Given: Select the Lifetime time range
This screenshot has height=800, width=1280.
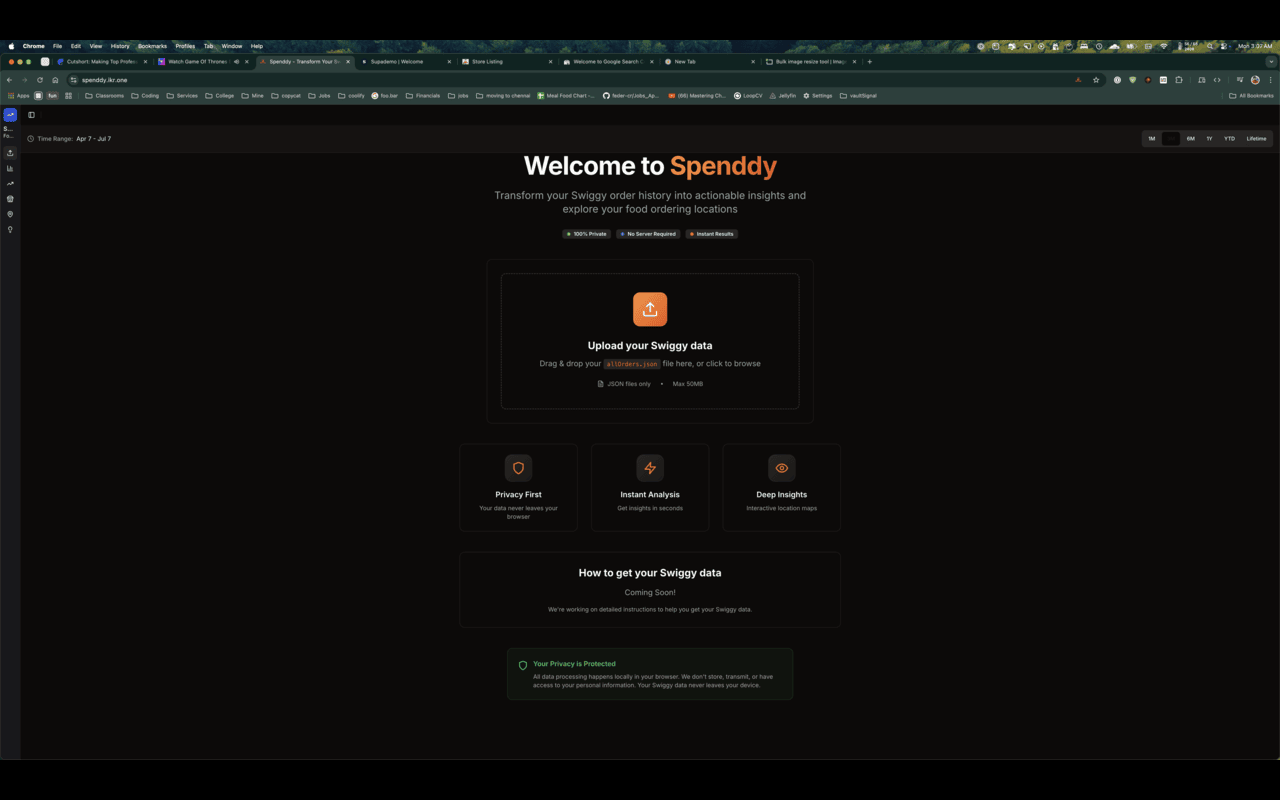Looking at the screenshot, I should pyautogui.click(x=1256, y=139).
